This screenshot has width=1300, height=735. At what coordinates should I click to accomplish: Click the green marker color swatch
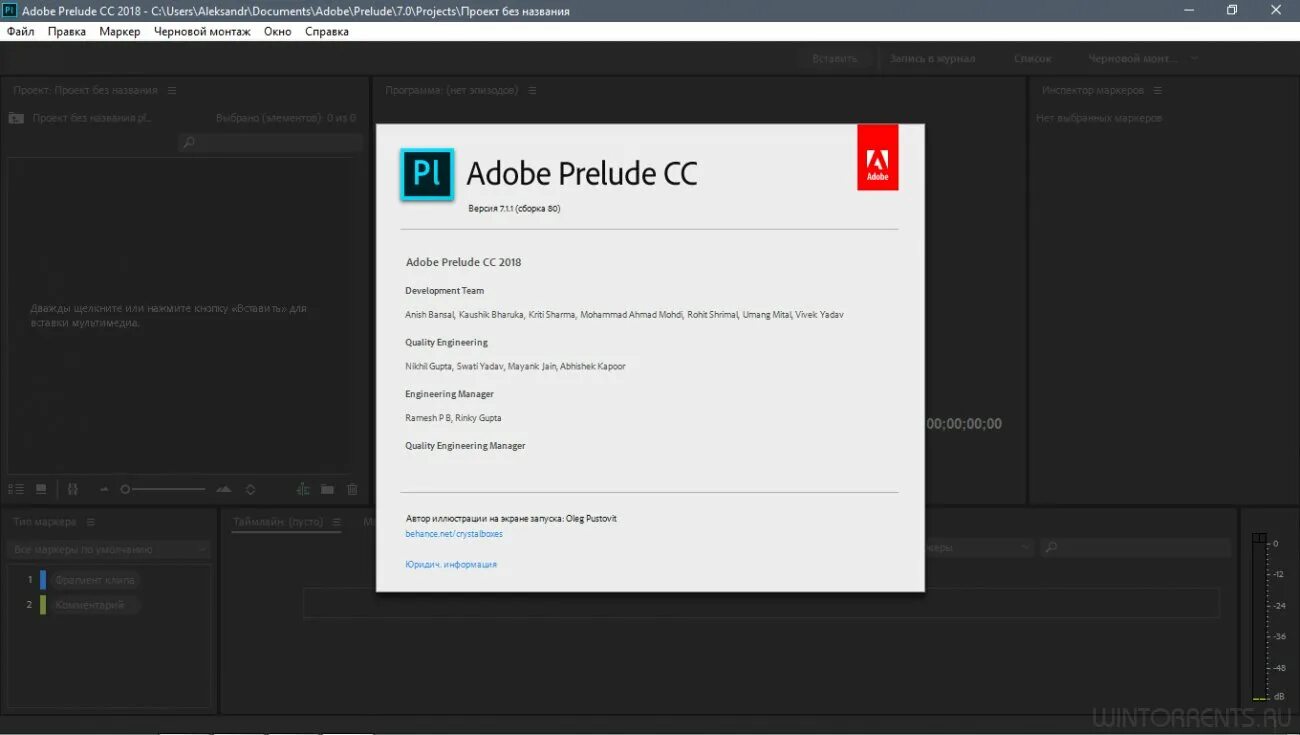[43, 605]
